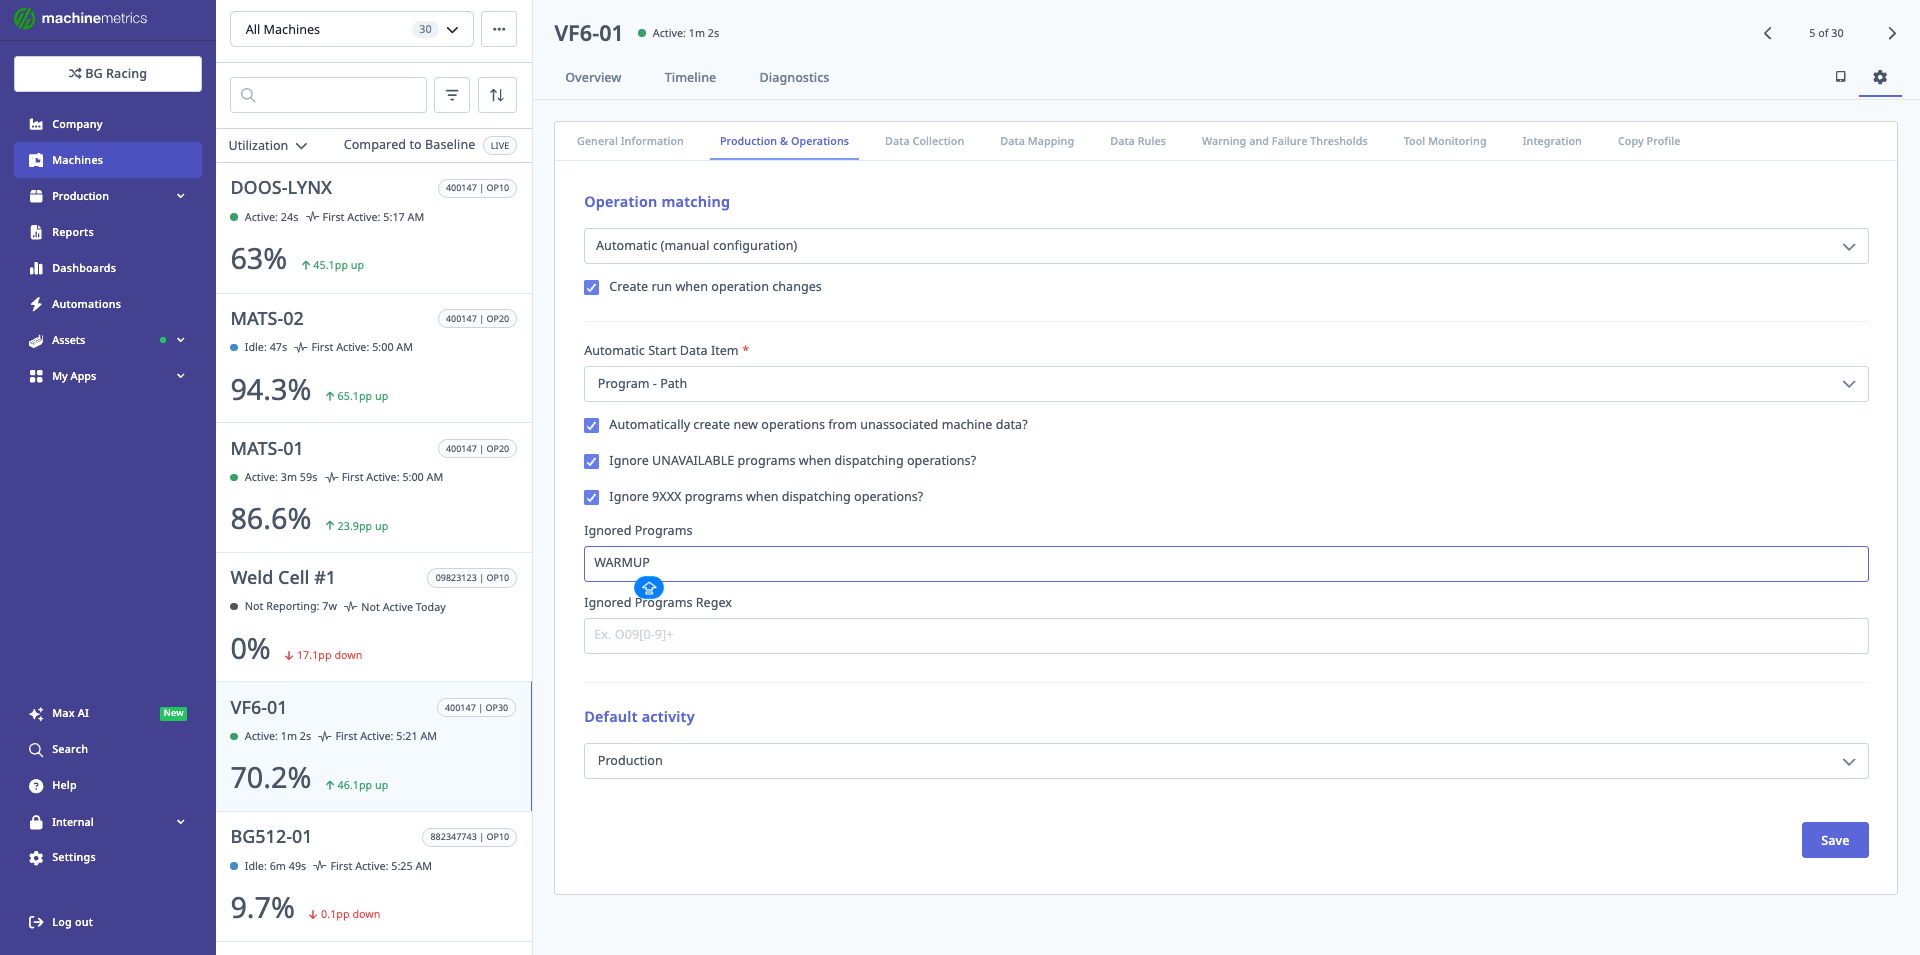
Task: Expand the Automatic Start Data Item dropdown
Action: [x=1225, y=384]
